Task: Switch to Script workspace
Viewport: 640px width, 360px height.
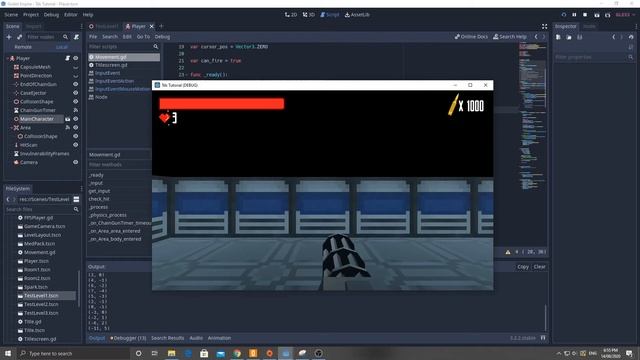Action: pyautogui.click(x=330, y=15)
